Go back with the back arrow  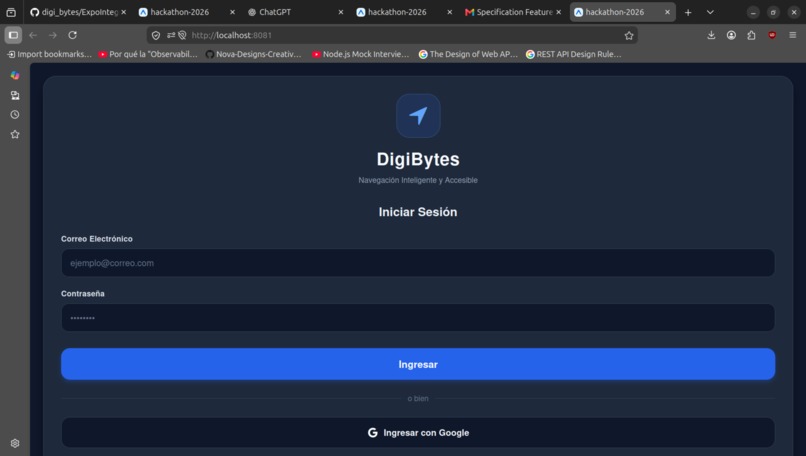coord(33,35)
